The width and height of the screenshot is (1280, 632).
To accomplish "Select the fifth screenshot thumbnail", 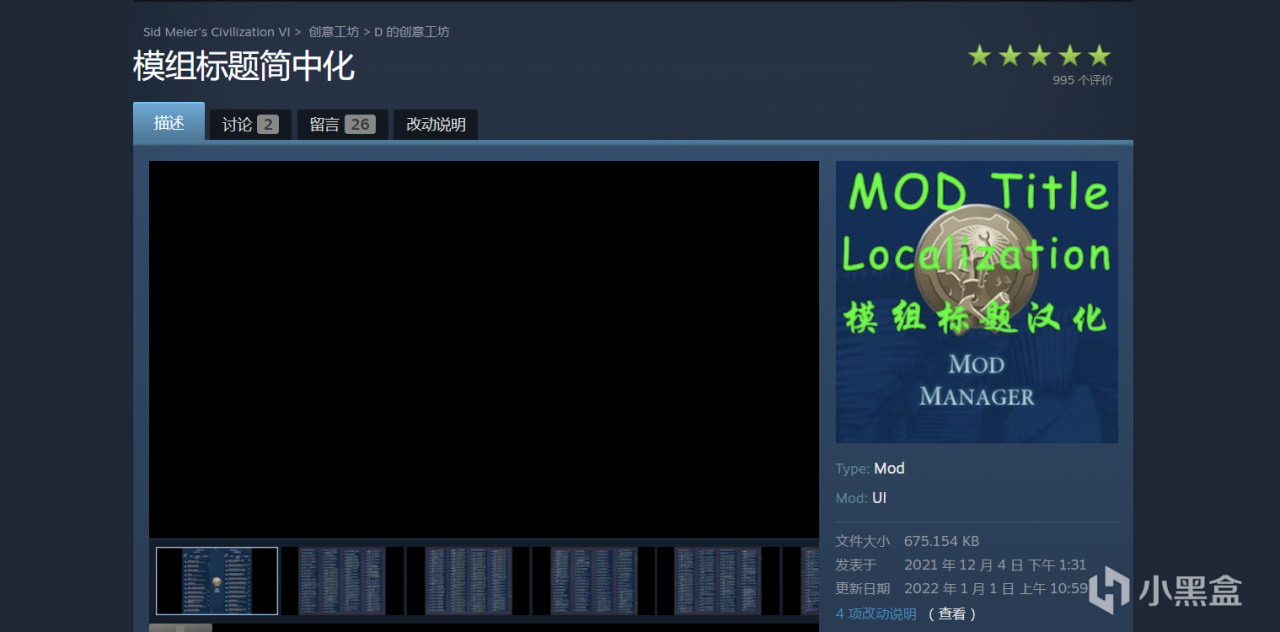I will (718, 581).
